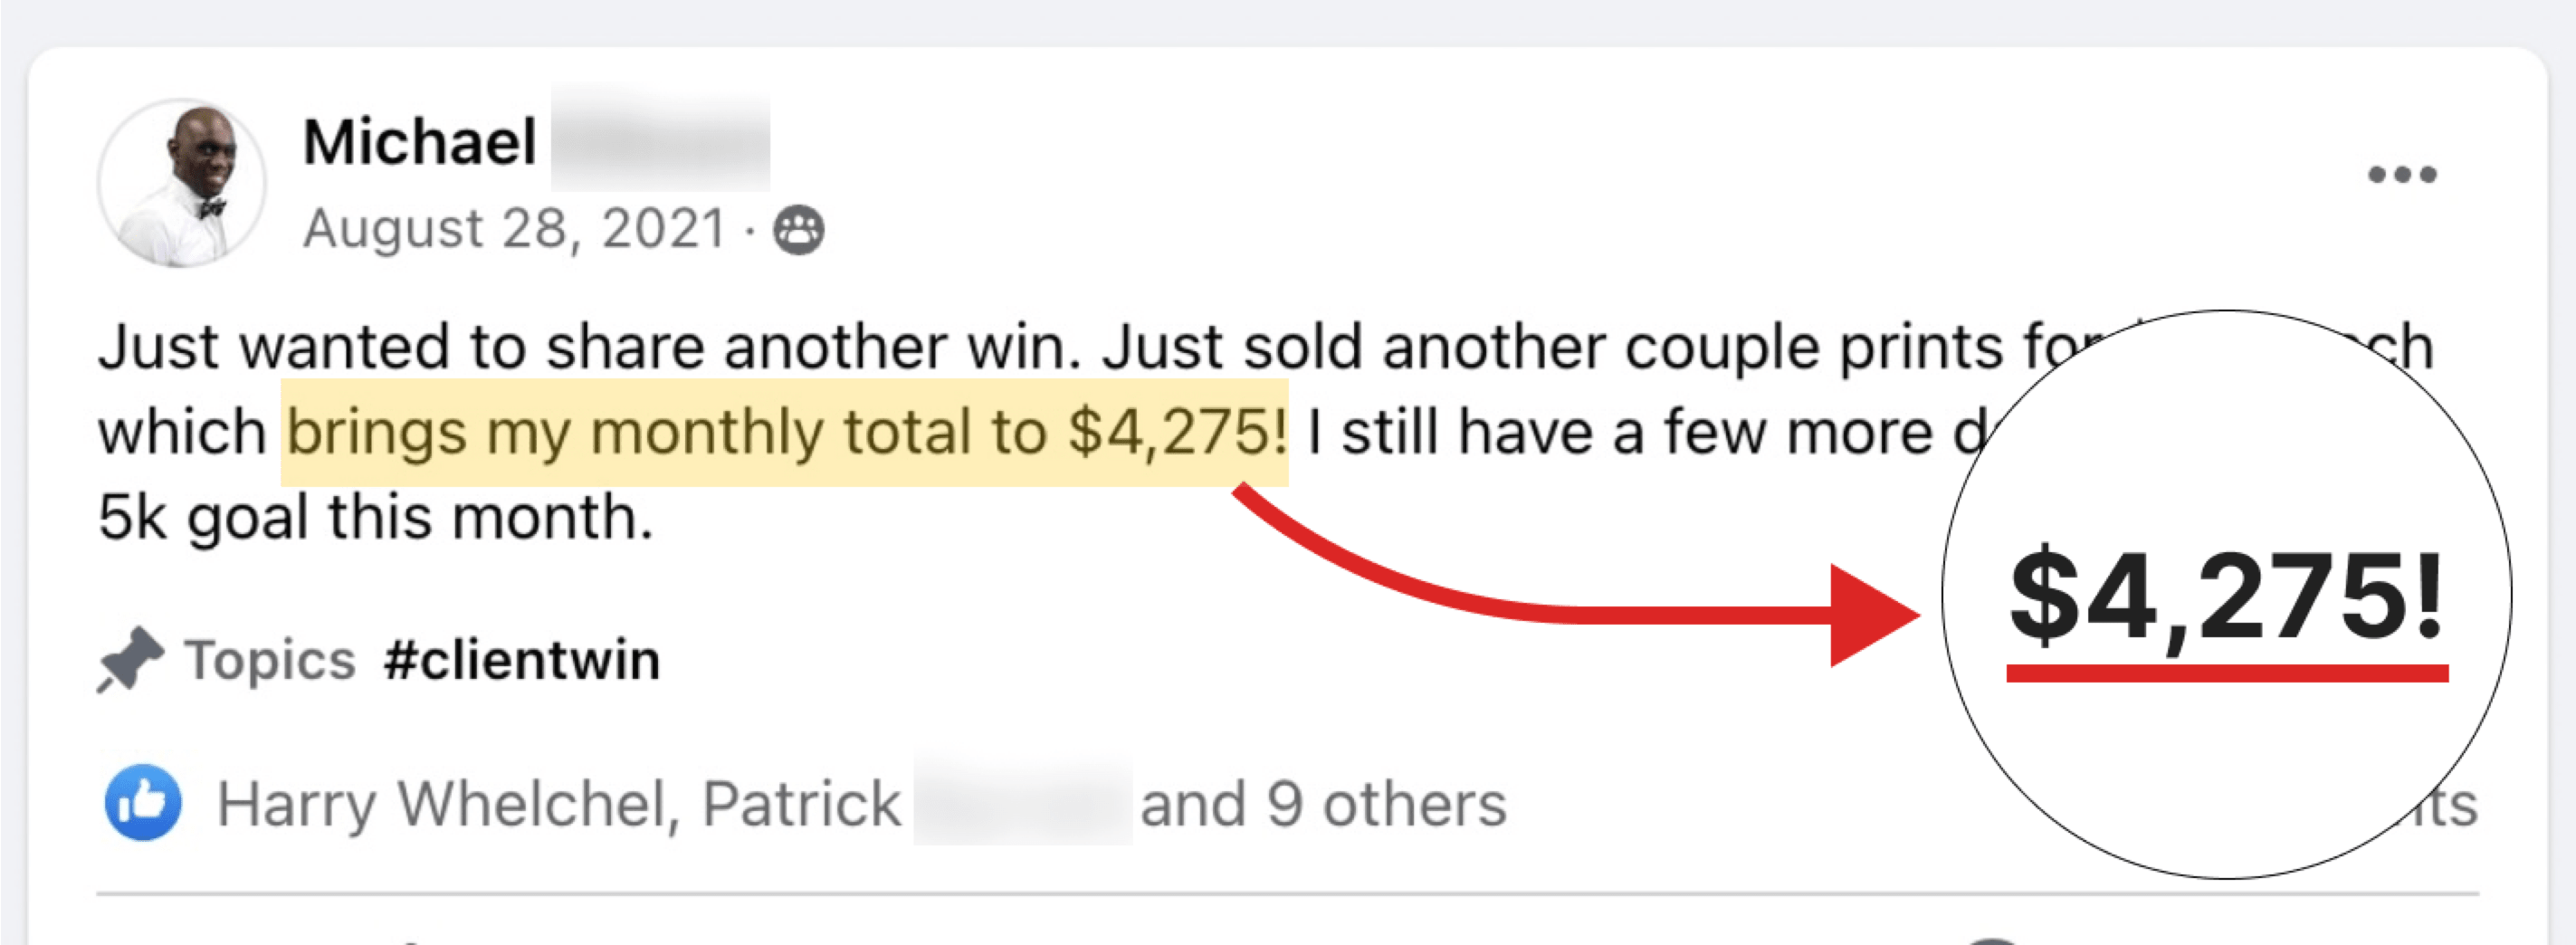Click the highlighted "brings my monthly total" text

[785, 433]
